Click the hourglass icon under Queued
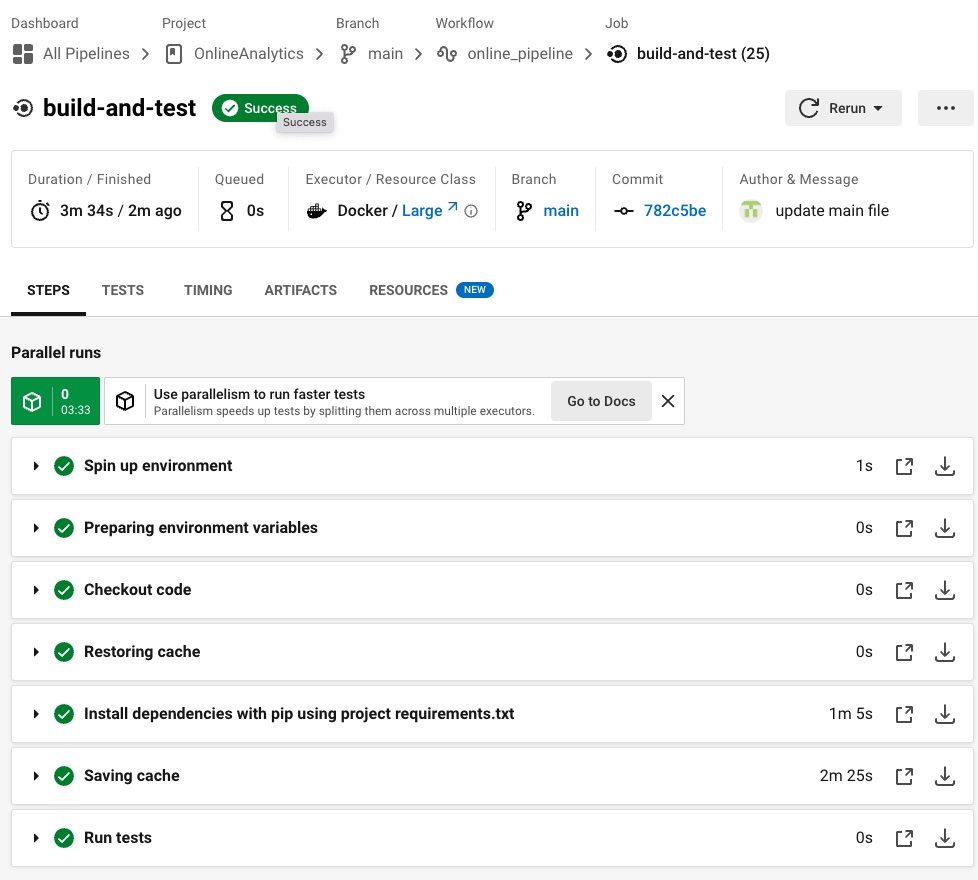The height and width of the screenshot is (880, 978). tap(227, 211)
